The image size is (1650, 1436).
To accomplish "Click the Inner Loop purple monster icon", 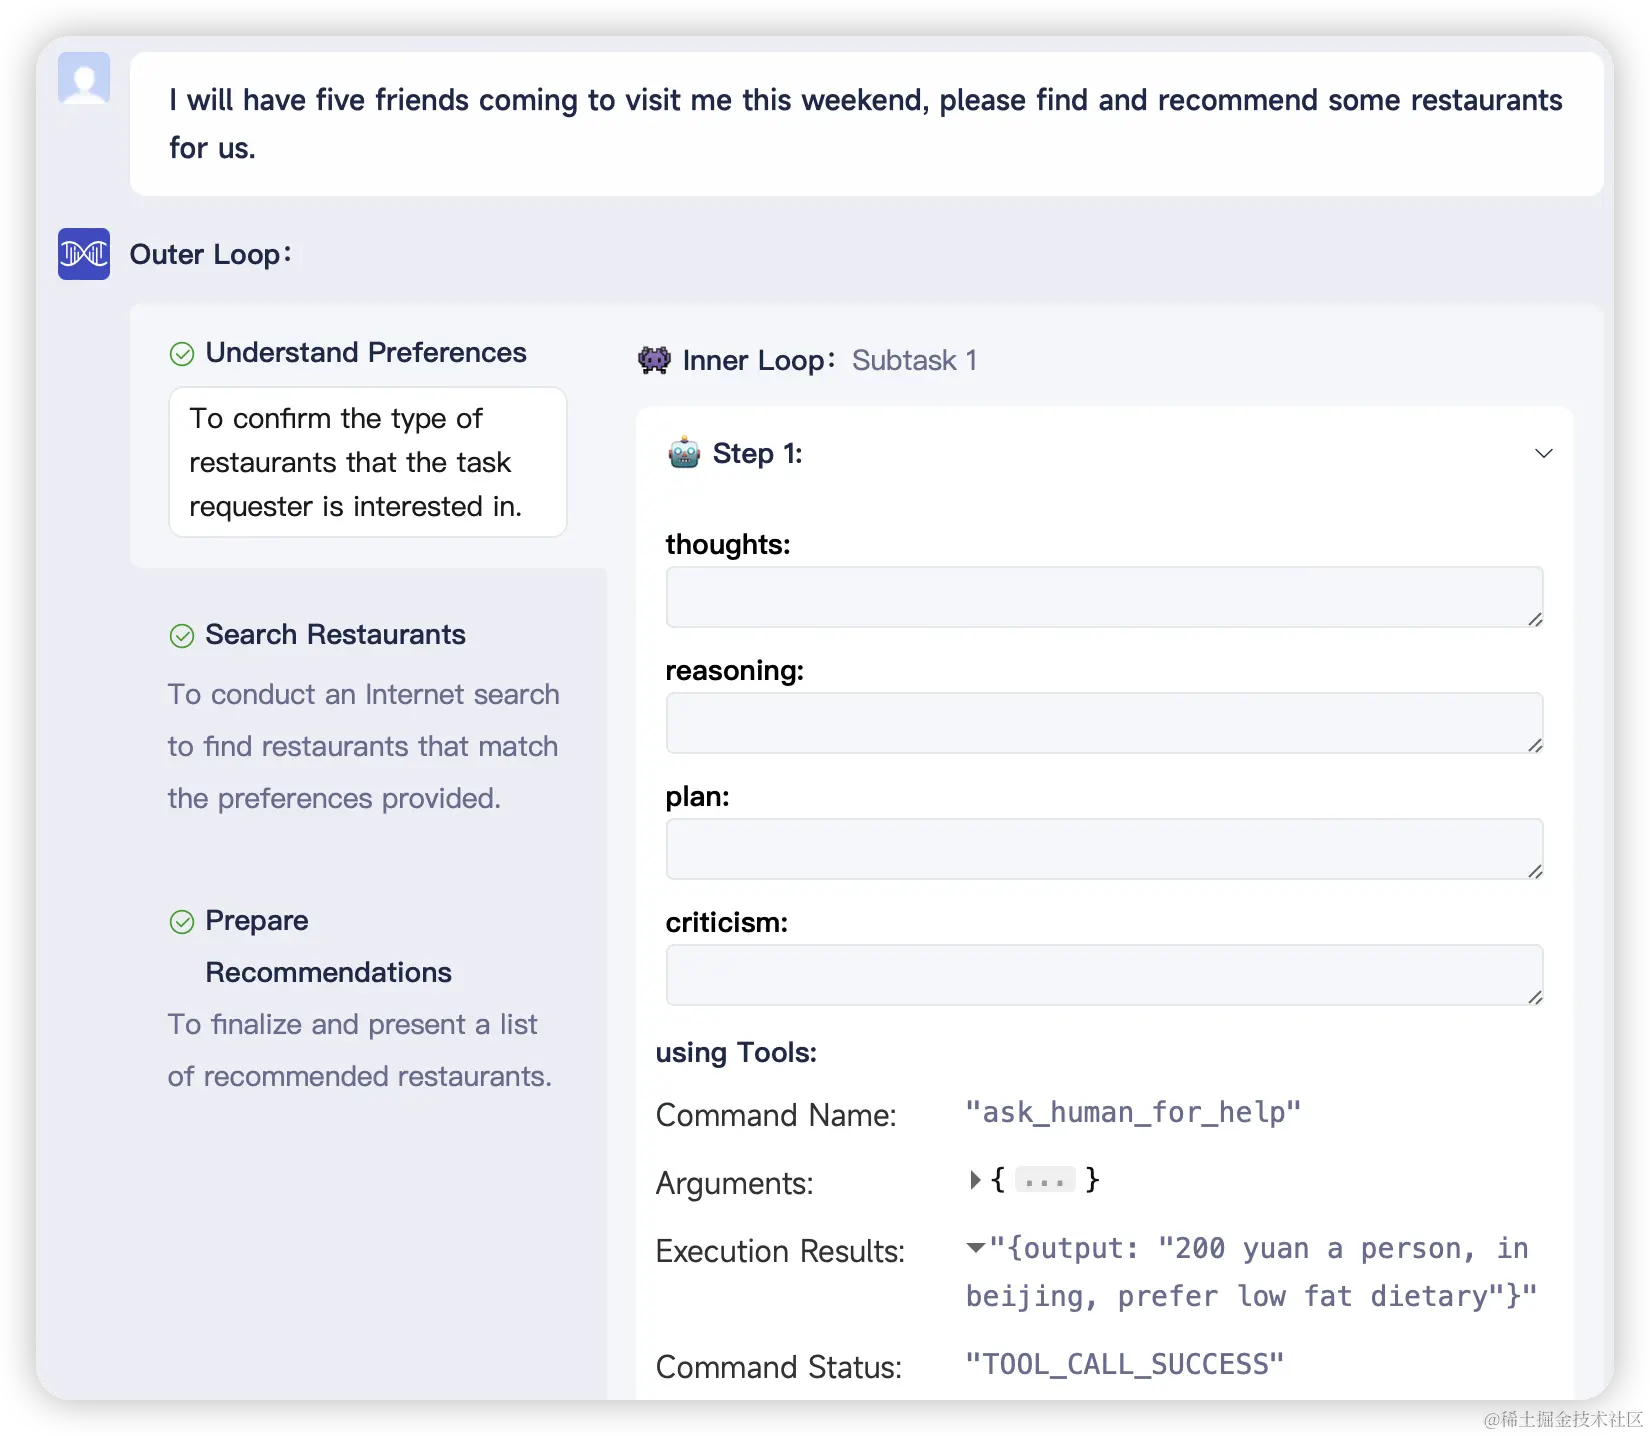I will click(x=654, y=360).
